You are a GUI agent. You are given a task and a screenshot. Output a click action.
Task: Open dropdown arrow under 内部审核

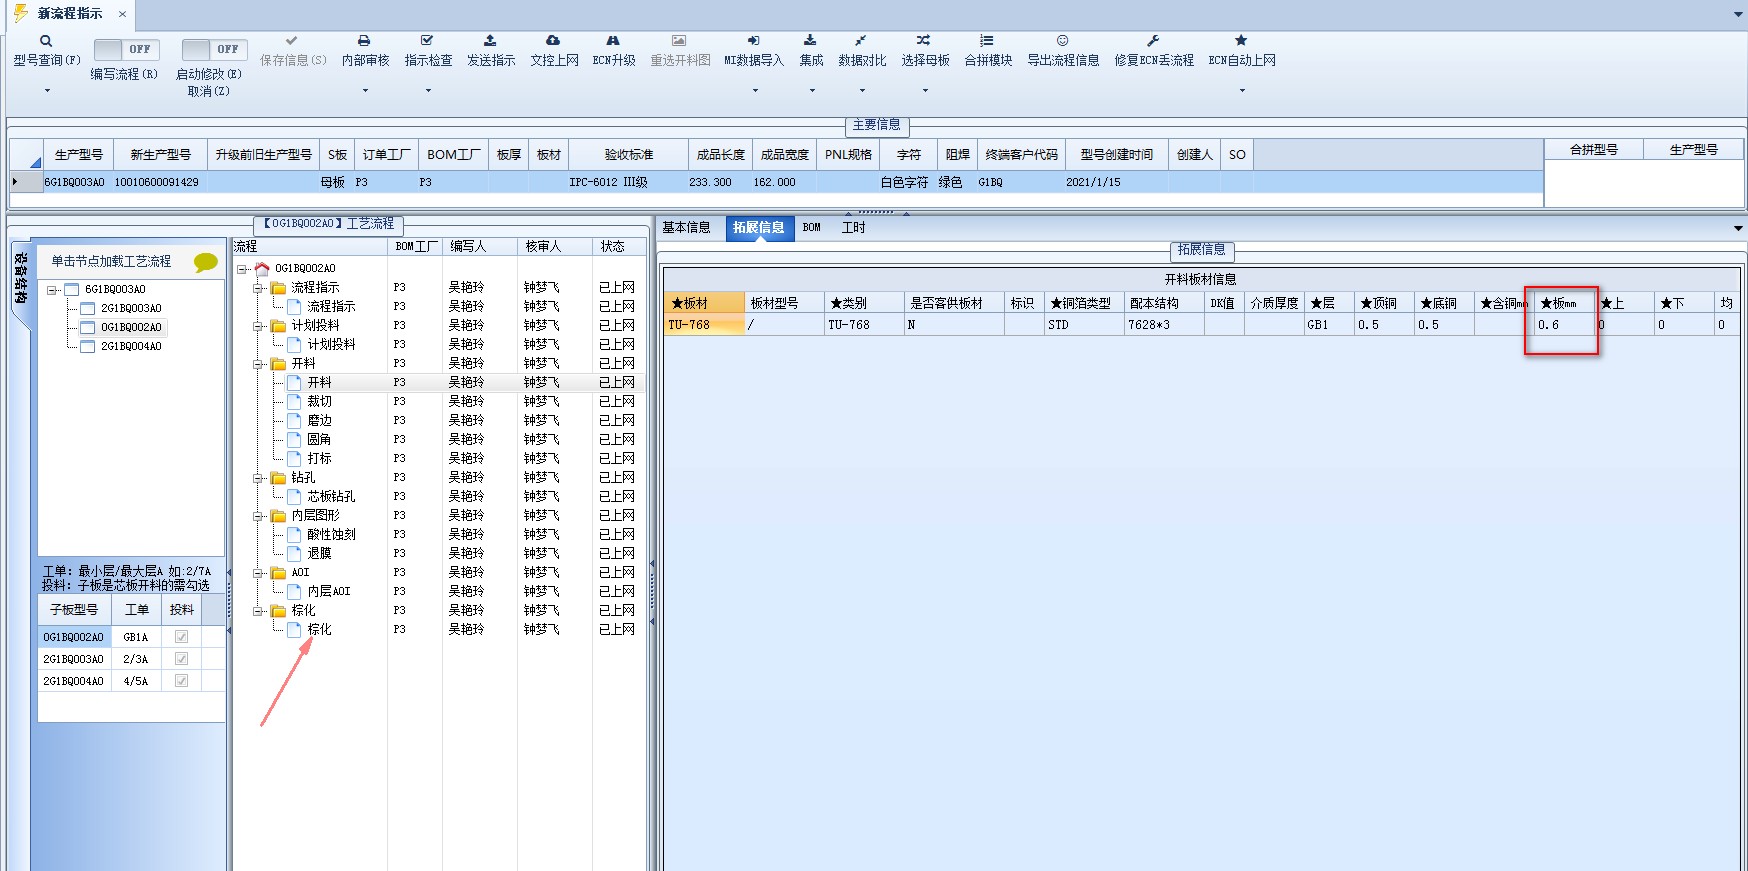365,91
